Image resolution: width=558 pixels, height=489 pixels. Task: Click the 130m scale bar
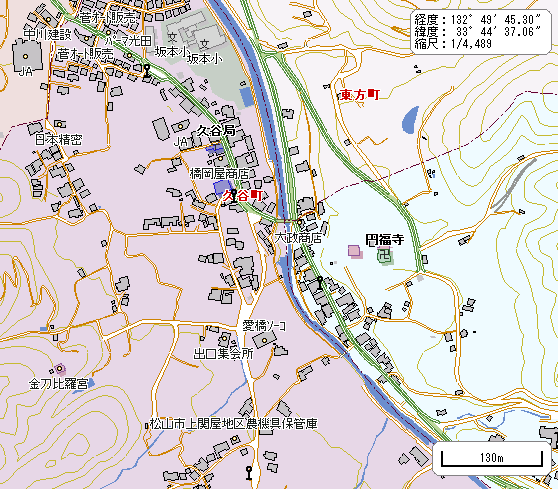491,458
